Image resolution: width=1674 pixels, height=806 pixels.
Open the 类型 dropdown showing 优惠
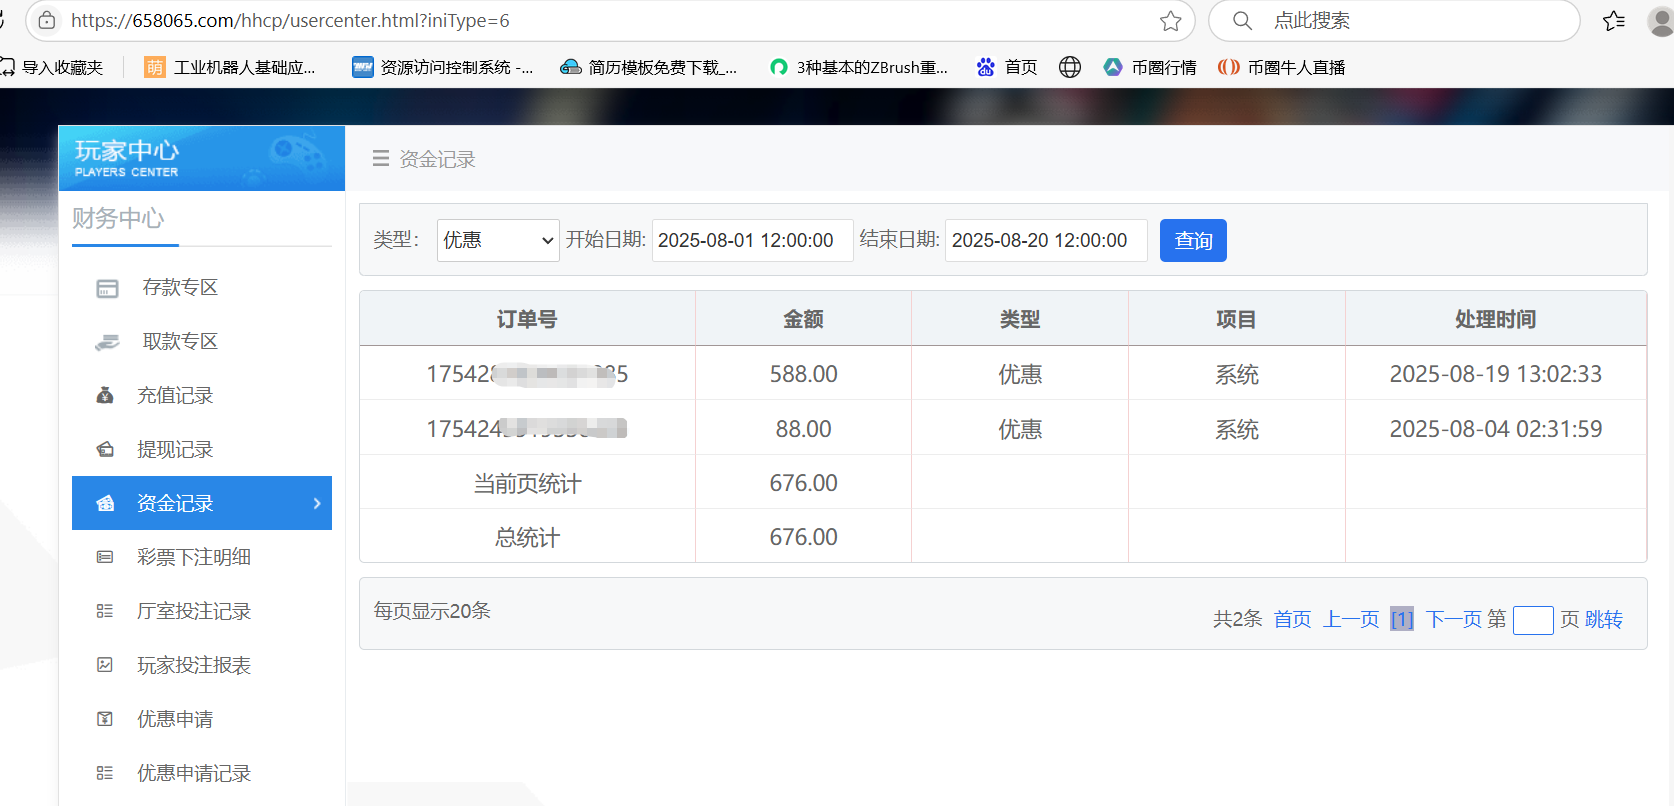[497, 241]
